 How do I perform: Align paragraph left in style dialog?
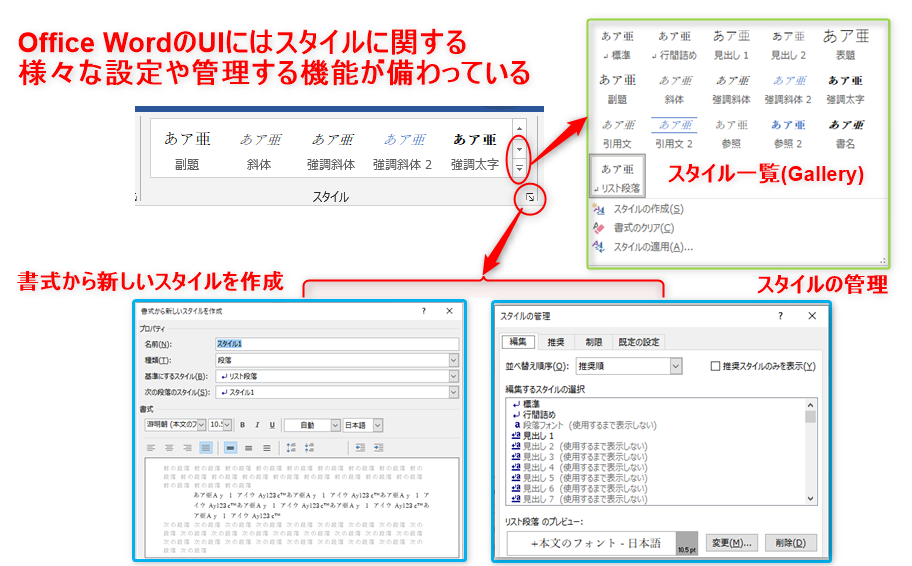151,447
